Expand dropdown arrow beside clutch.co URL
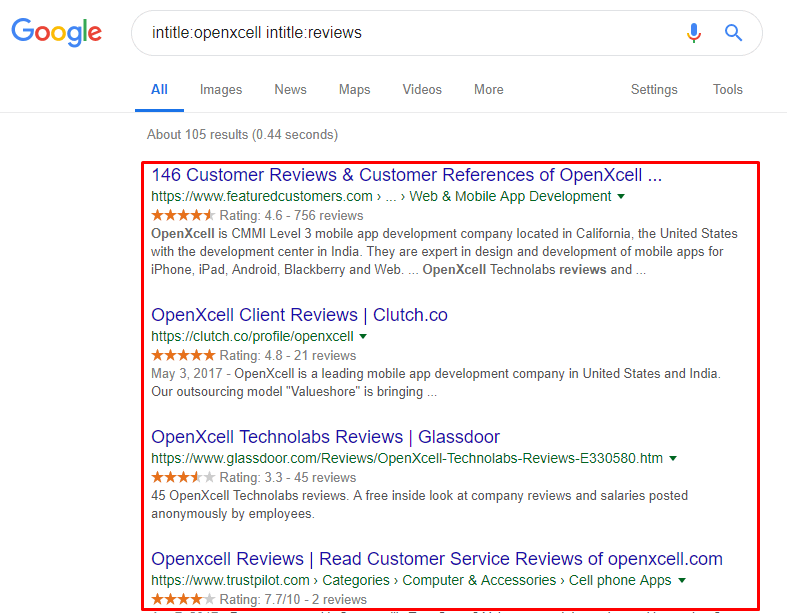The image size is (787, 613). coord(363,336)
